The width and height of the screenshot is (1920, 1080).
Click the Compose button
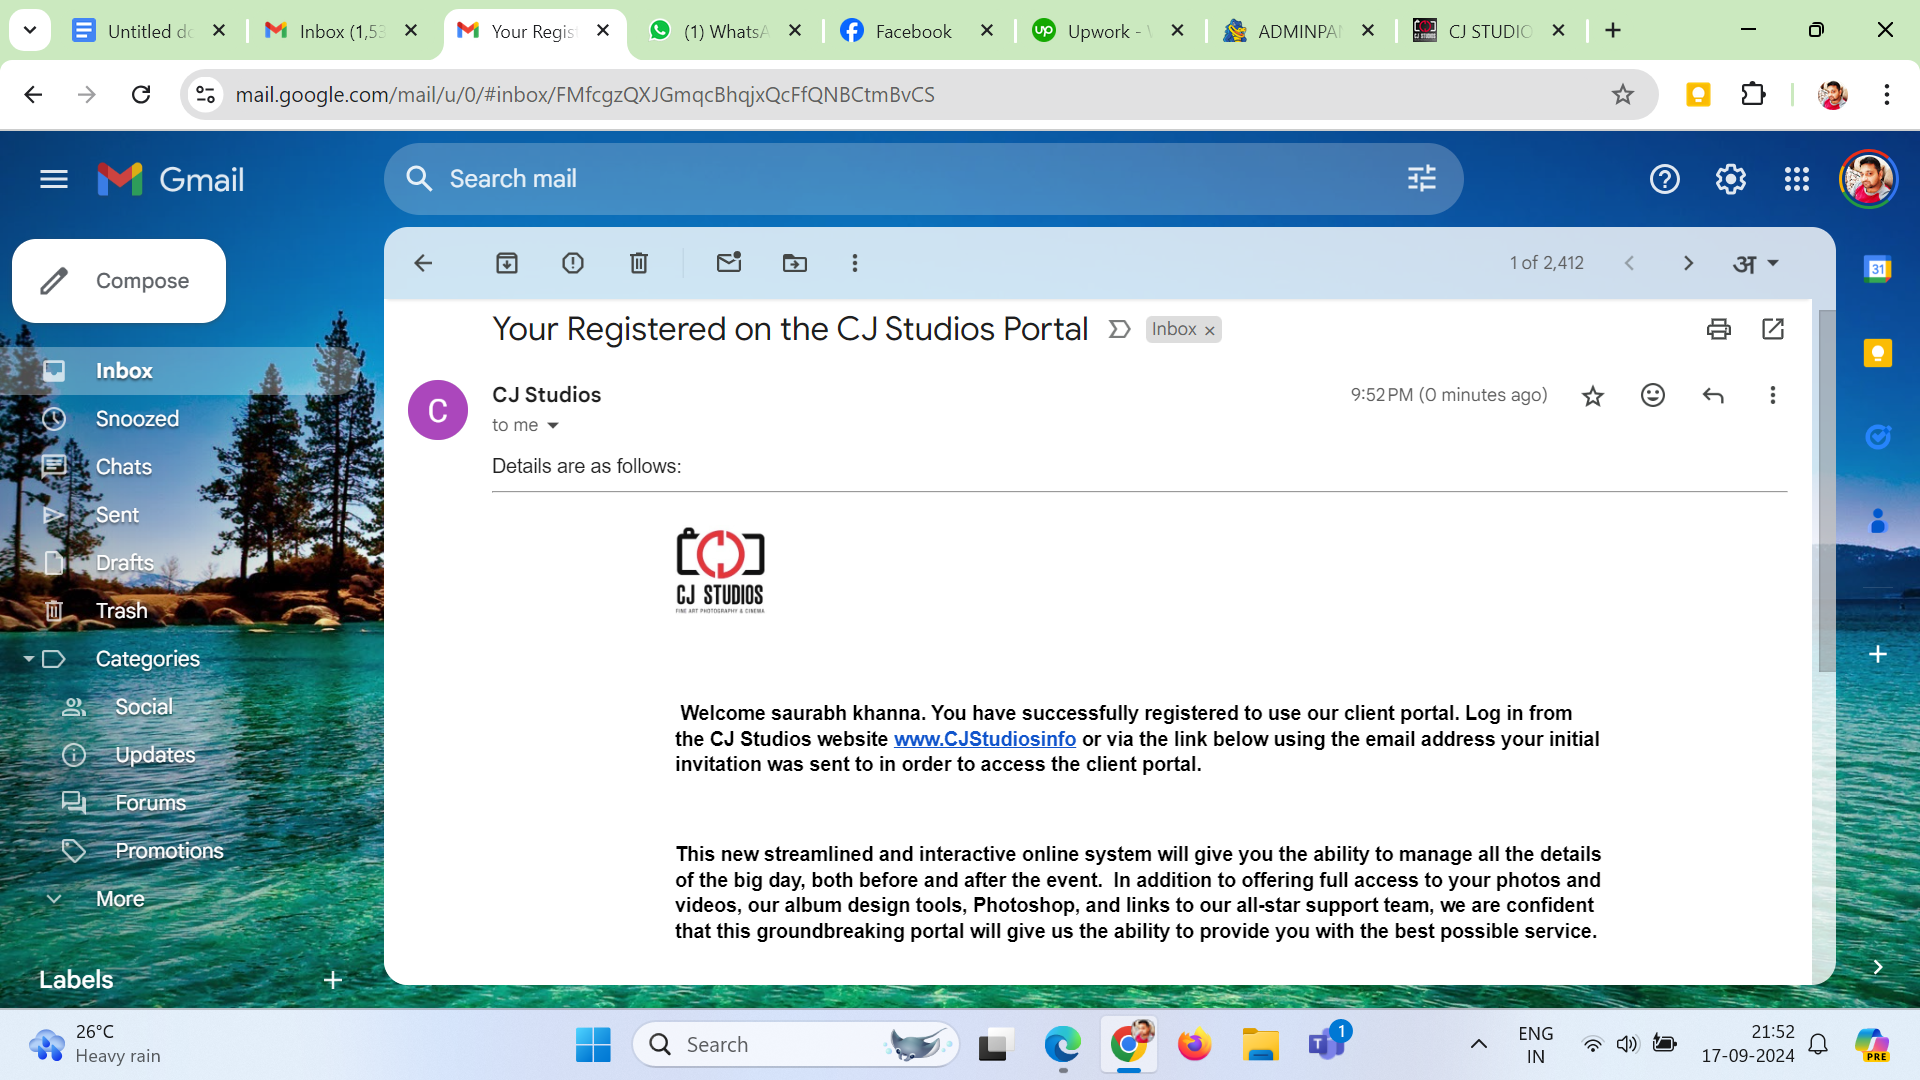[119, 281]
